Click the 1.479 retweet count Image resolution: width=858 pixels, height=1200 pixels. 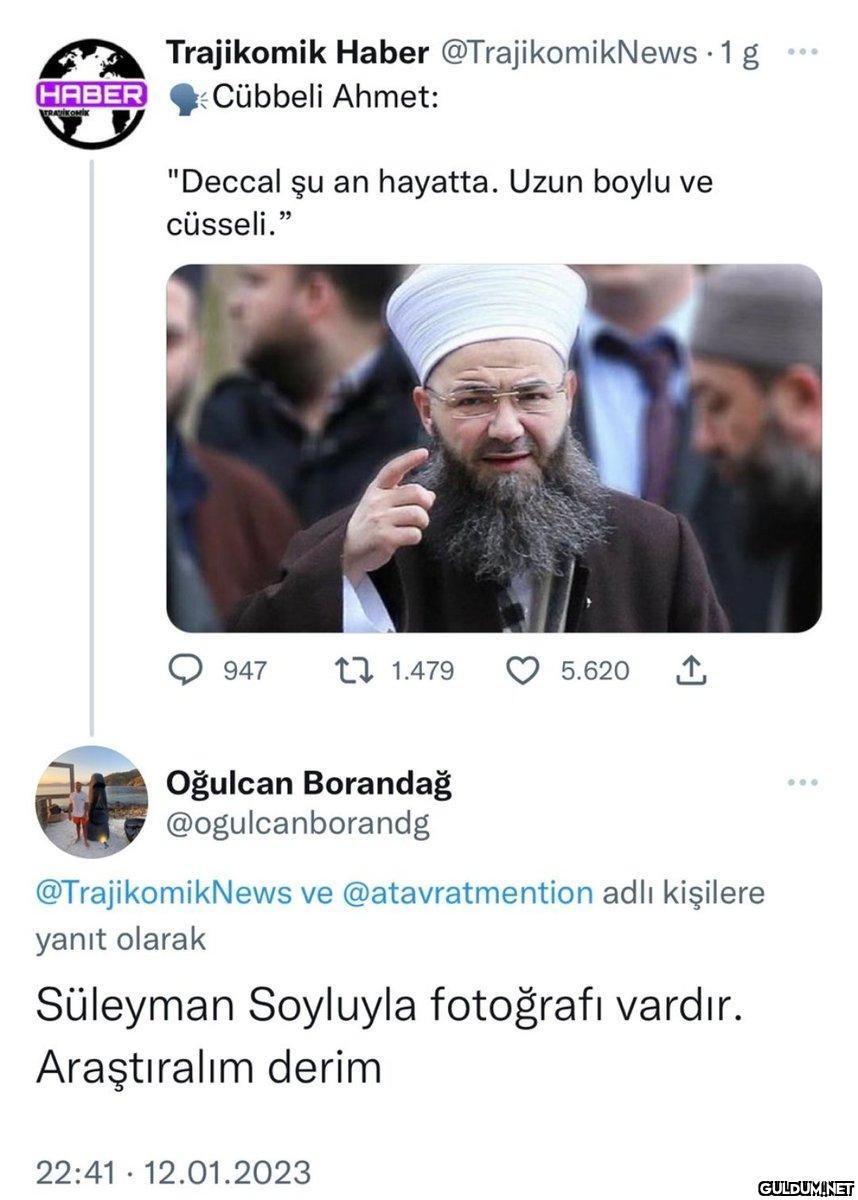click(421, 671)
